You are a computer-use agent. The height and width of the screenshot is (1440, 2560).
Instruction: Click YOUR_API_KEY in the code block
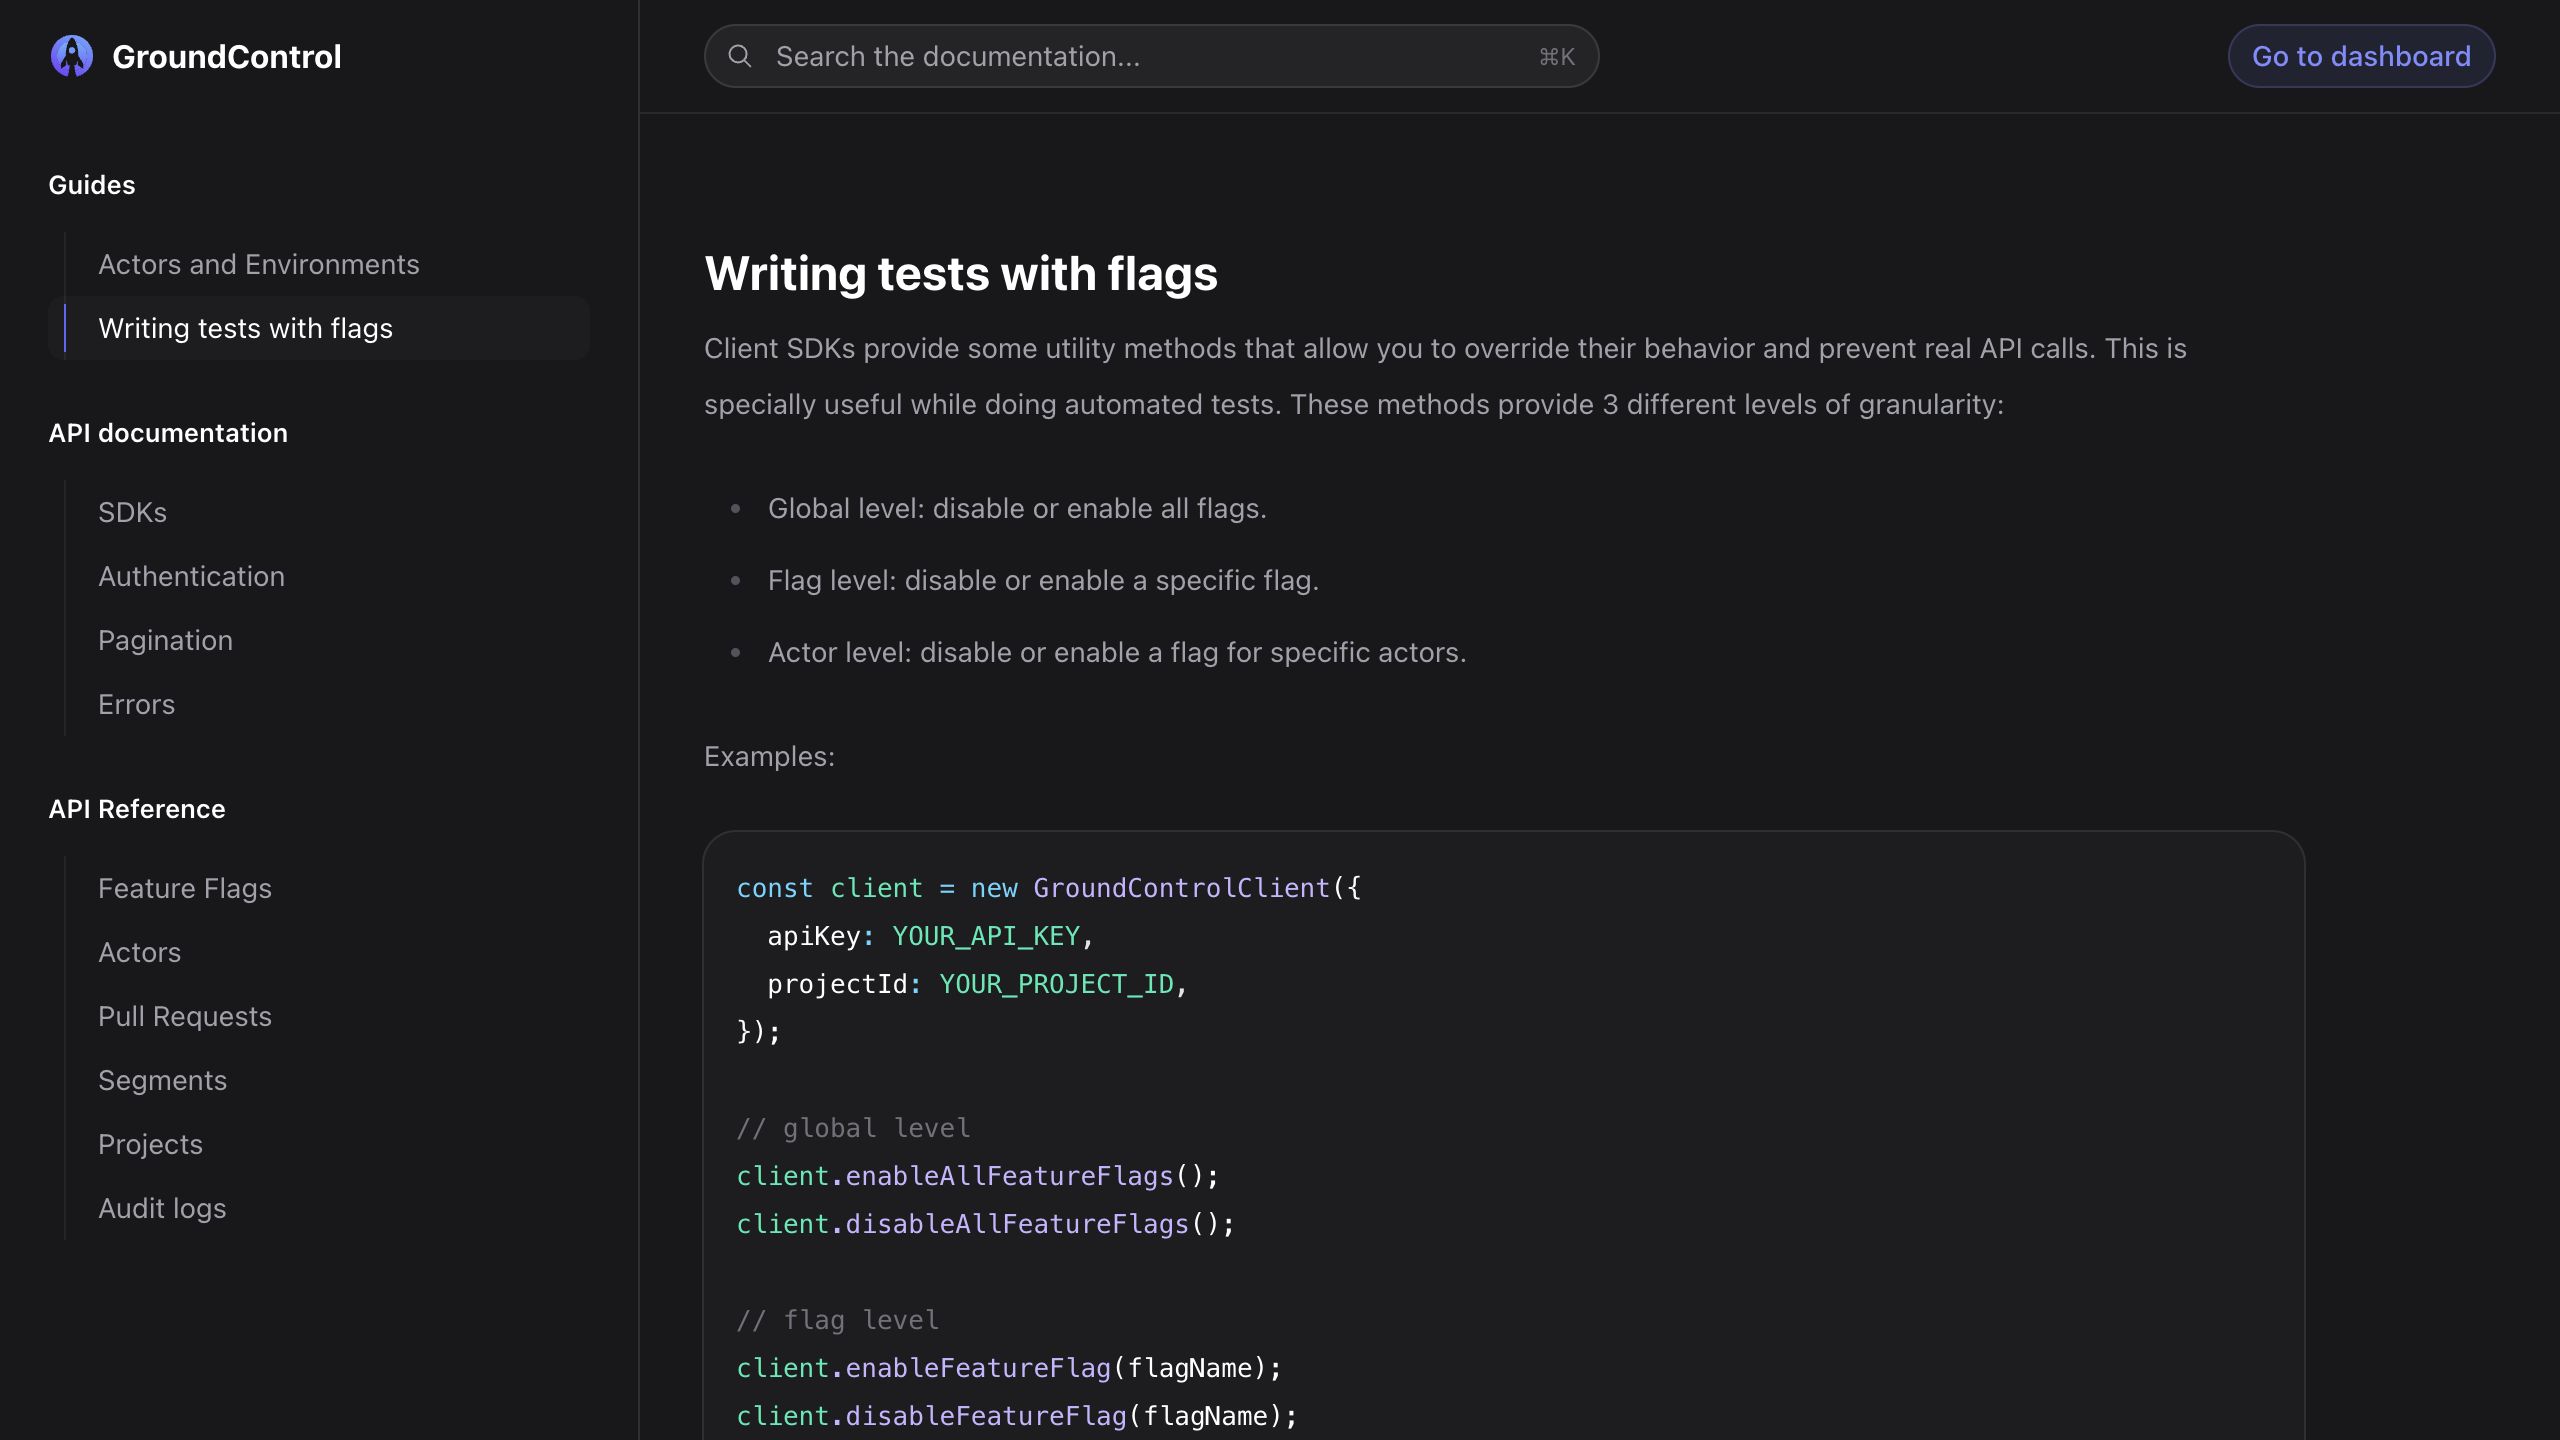coord(986,936)
